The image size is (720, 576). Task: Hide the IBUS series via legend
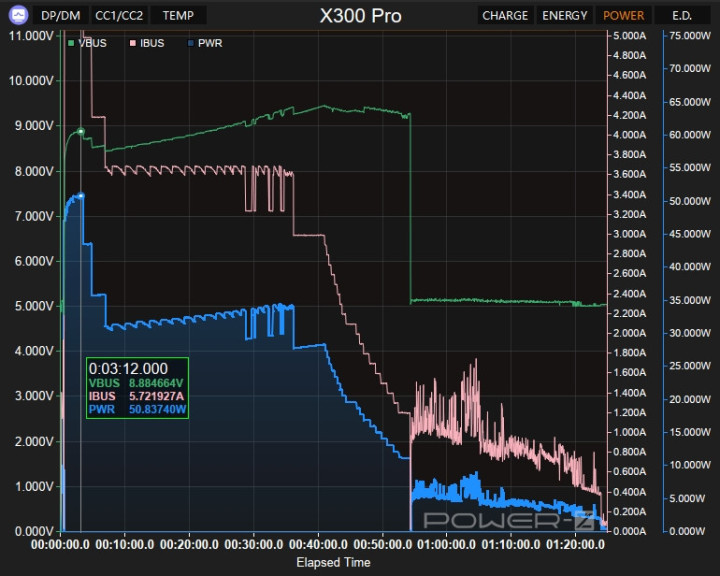152,43
